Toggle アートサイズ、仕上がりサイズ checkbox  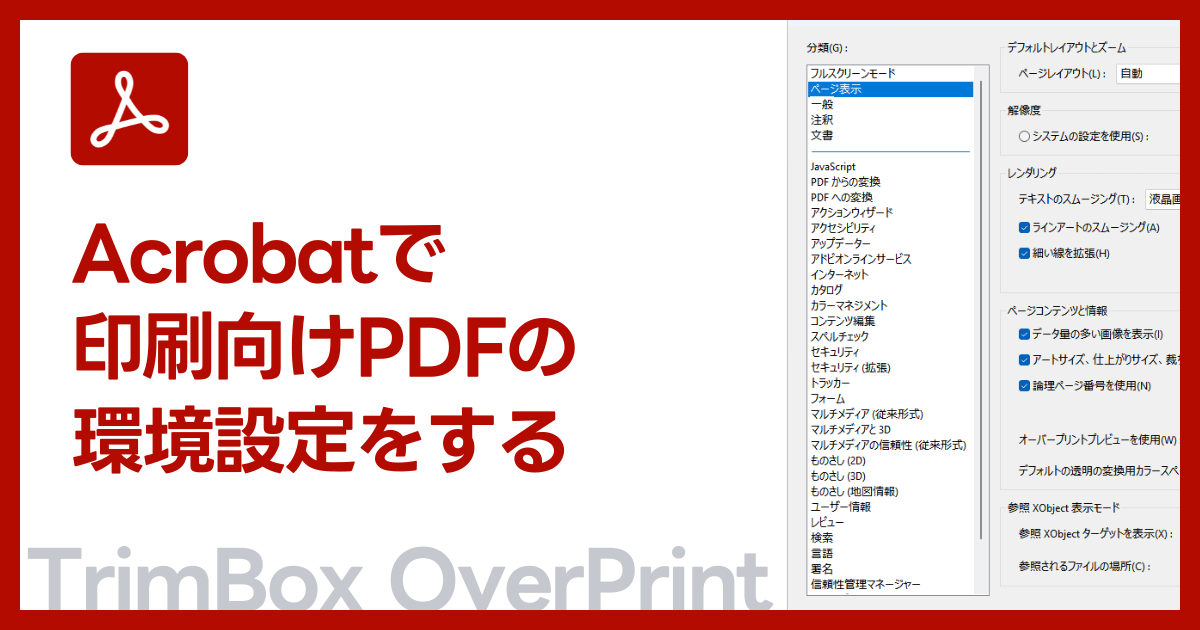pos(1024,360)
